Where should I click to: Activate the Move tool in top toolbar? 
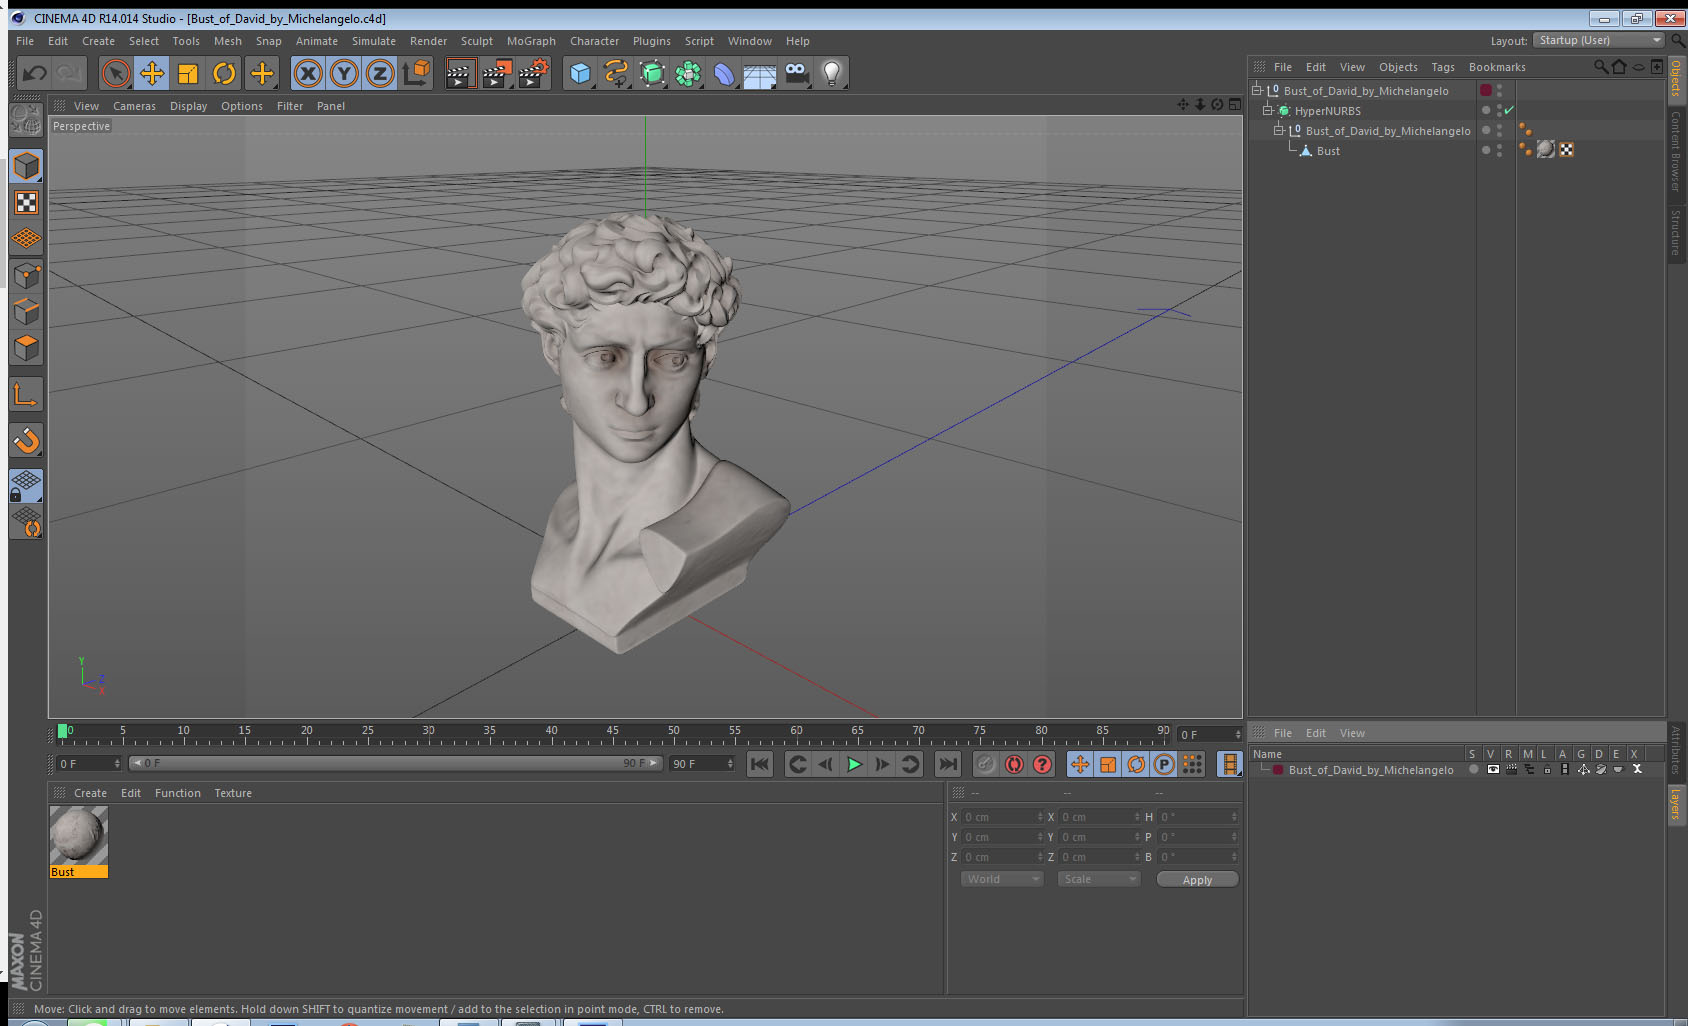click(152, 73)
